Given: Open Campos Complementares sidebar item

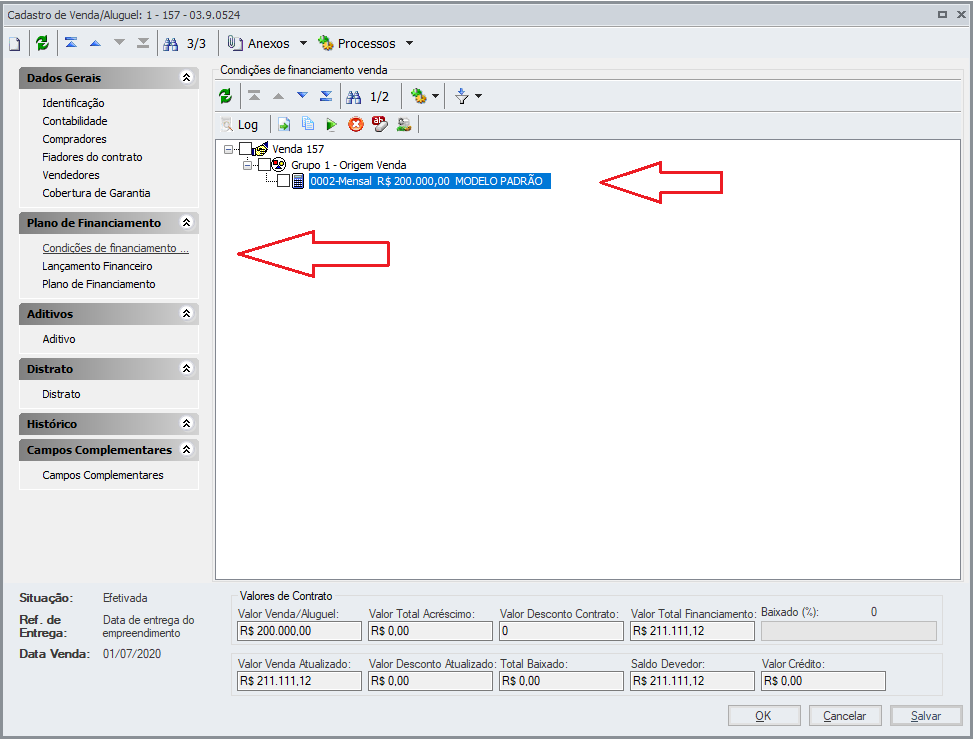Looking at the screenshot, I should coord(103,475).
